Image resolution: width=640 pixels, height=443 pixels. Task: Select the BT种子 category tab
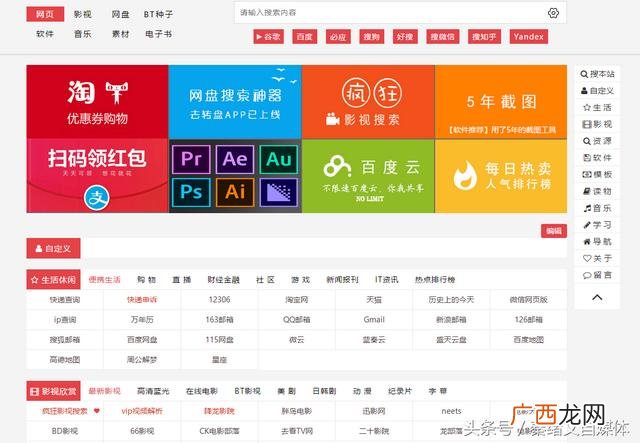click(x=158, y=14)
